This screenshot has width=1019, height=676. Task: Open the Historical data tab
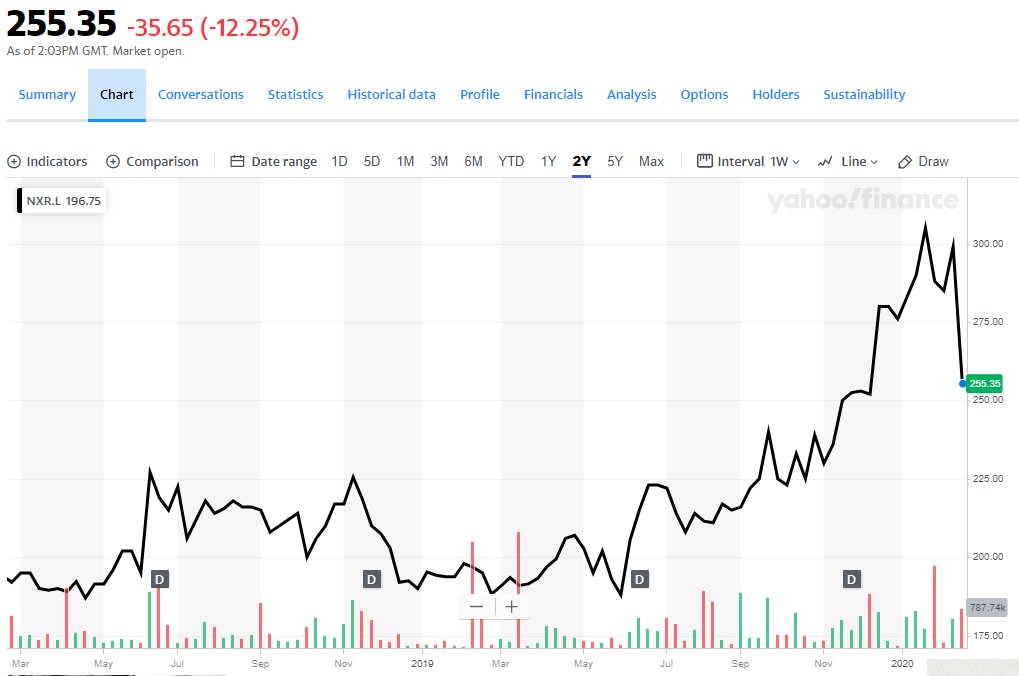pyautogui.click(x=391, y=94)
